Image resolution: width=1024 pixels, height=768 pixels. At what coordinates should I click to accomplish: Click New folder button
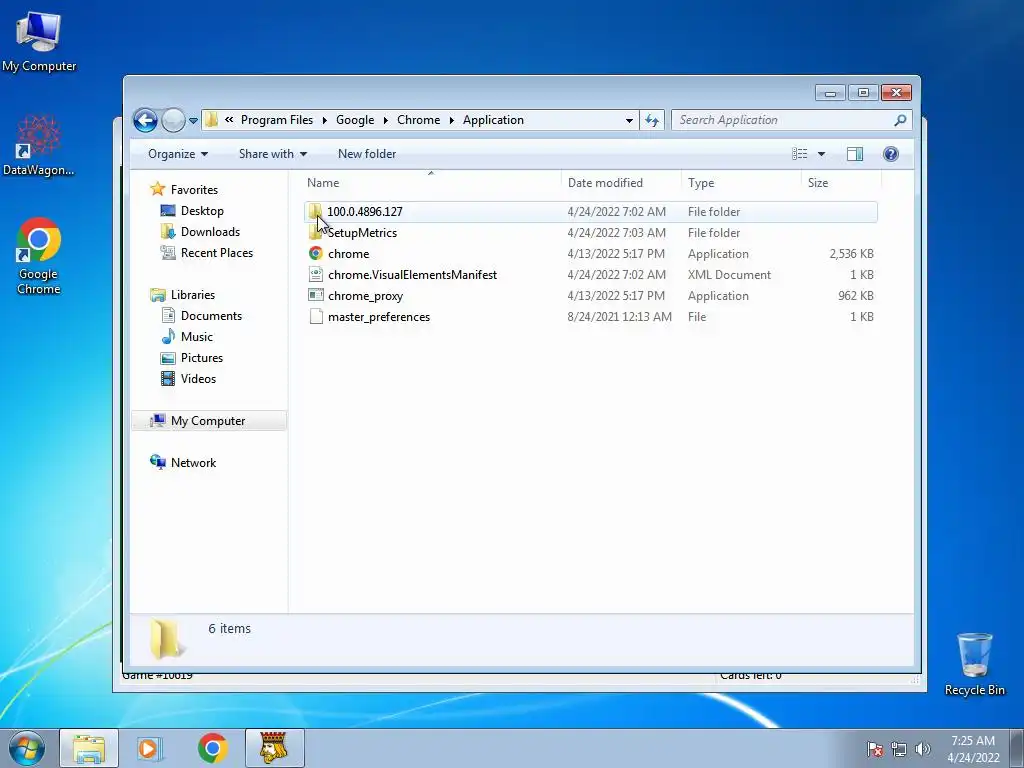[x=367, y=154]
